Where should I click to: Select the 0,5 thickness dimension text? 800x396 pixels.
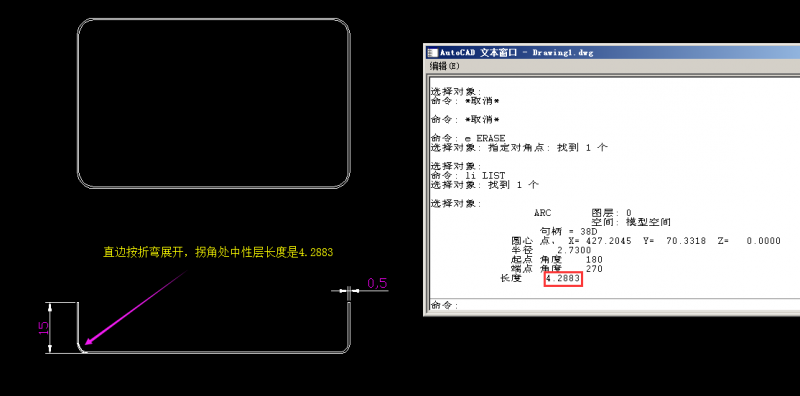click(377, 283)
